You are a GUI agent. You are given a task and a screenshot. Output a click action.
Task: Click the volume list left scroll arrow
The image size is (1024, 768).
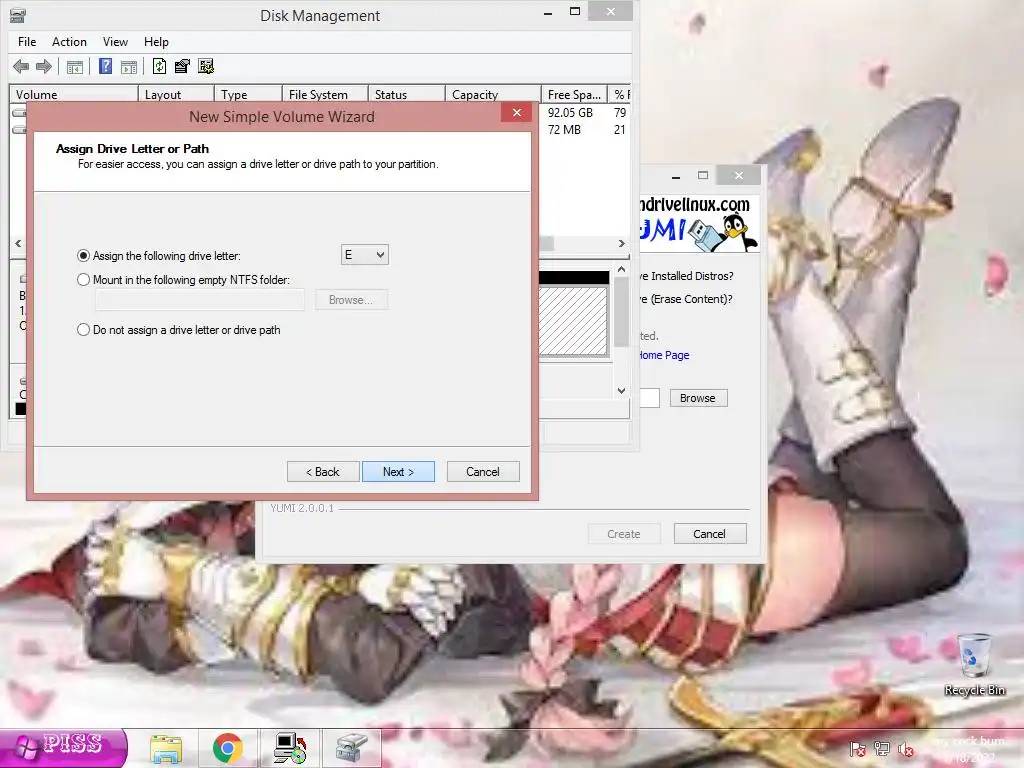click(x=18, y=244)
